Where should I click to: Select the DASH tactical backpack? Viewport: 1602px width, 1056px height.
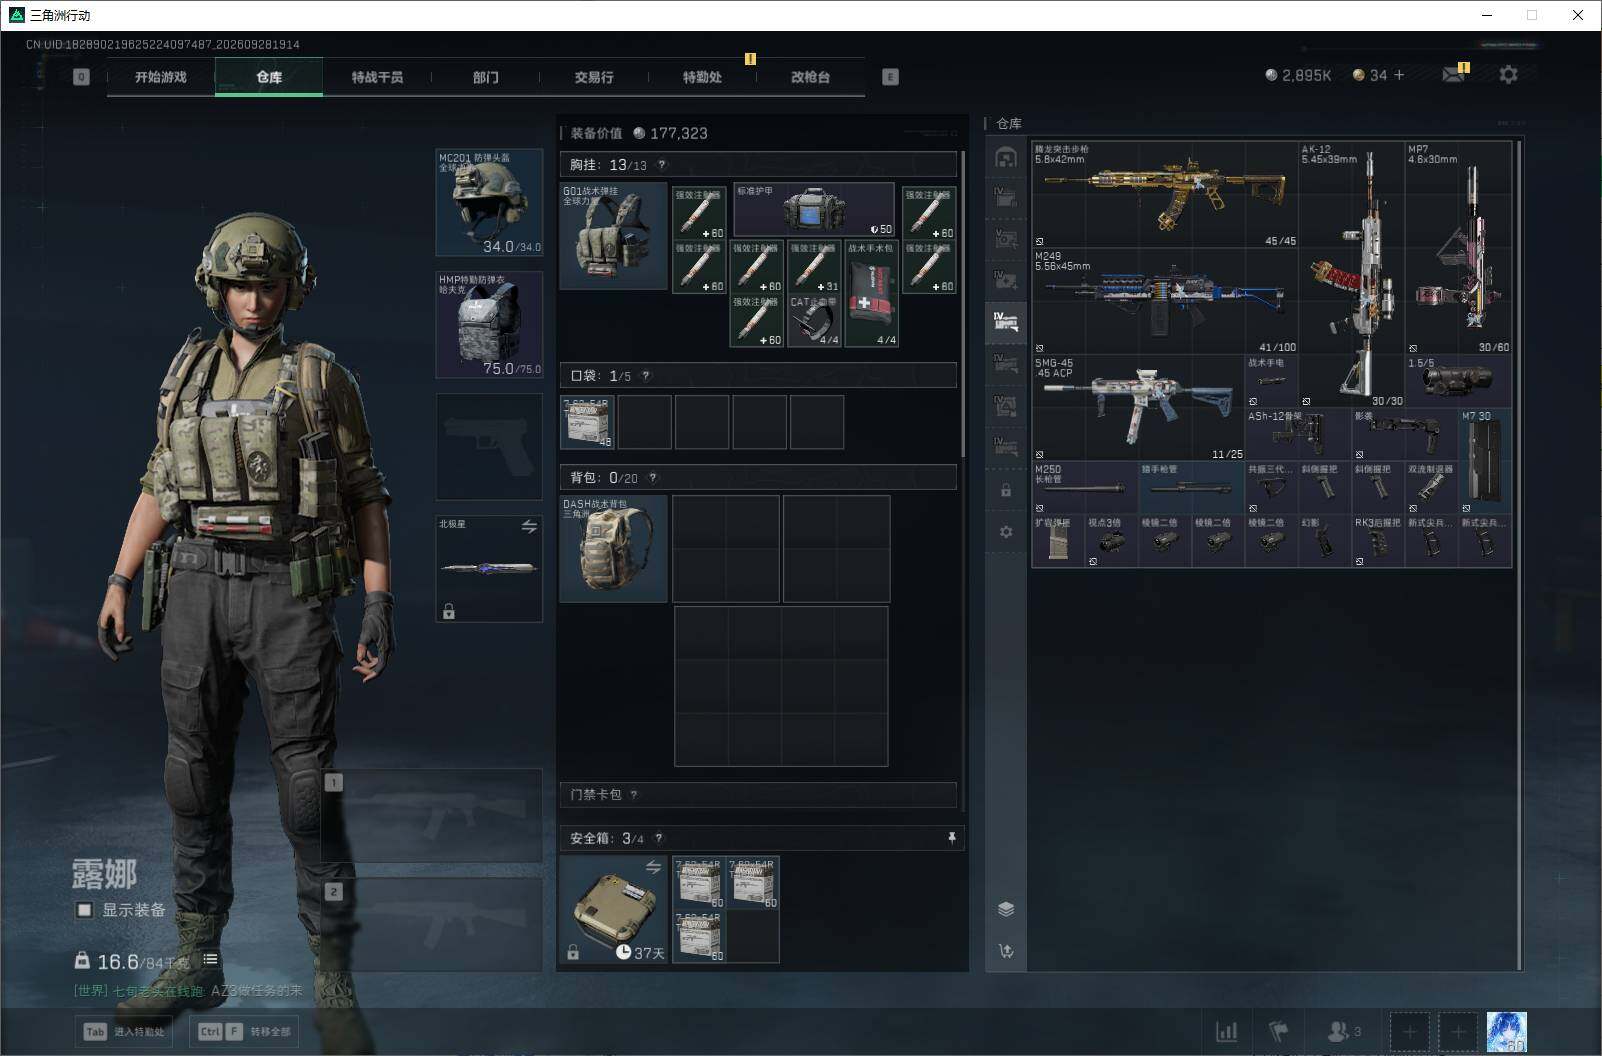coord(613,549)
